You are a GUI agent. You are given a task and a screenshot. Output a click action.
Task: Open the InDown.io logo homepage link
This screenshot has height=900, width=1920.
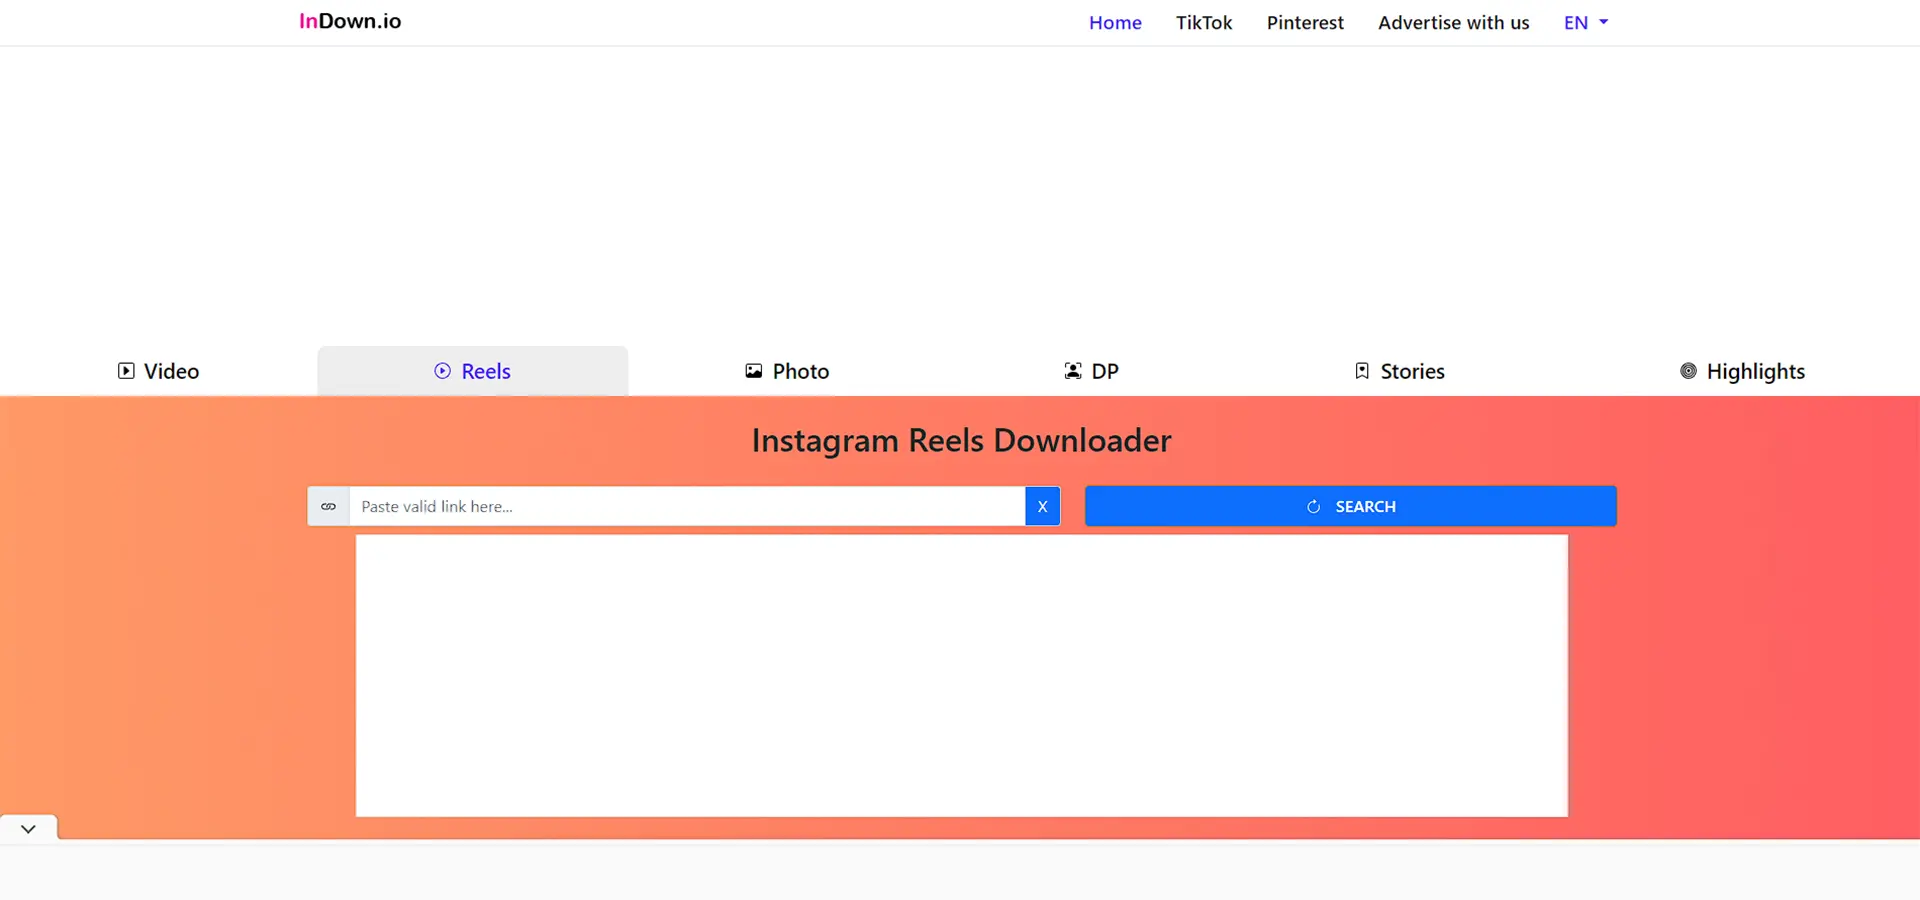350,21
